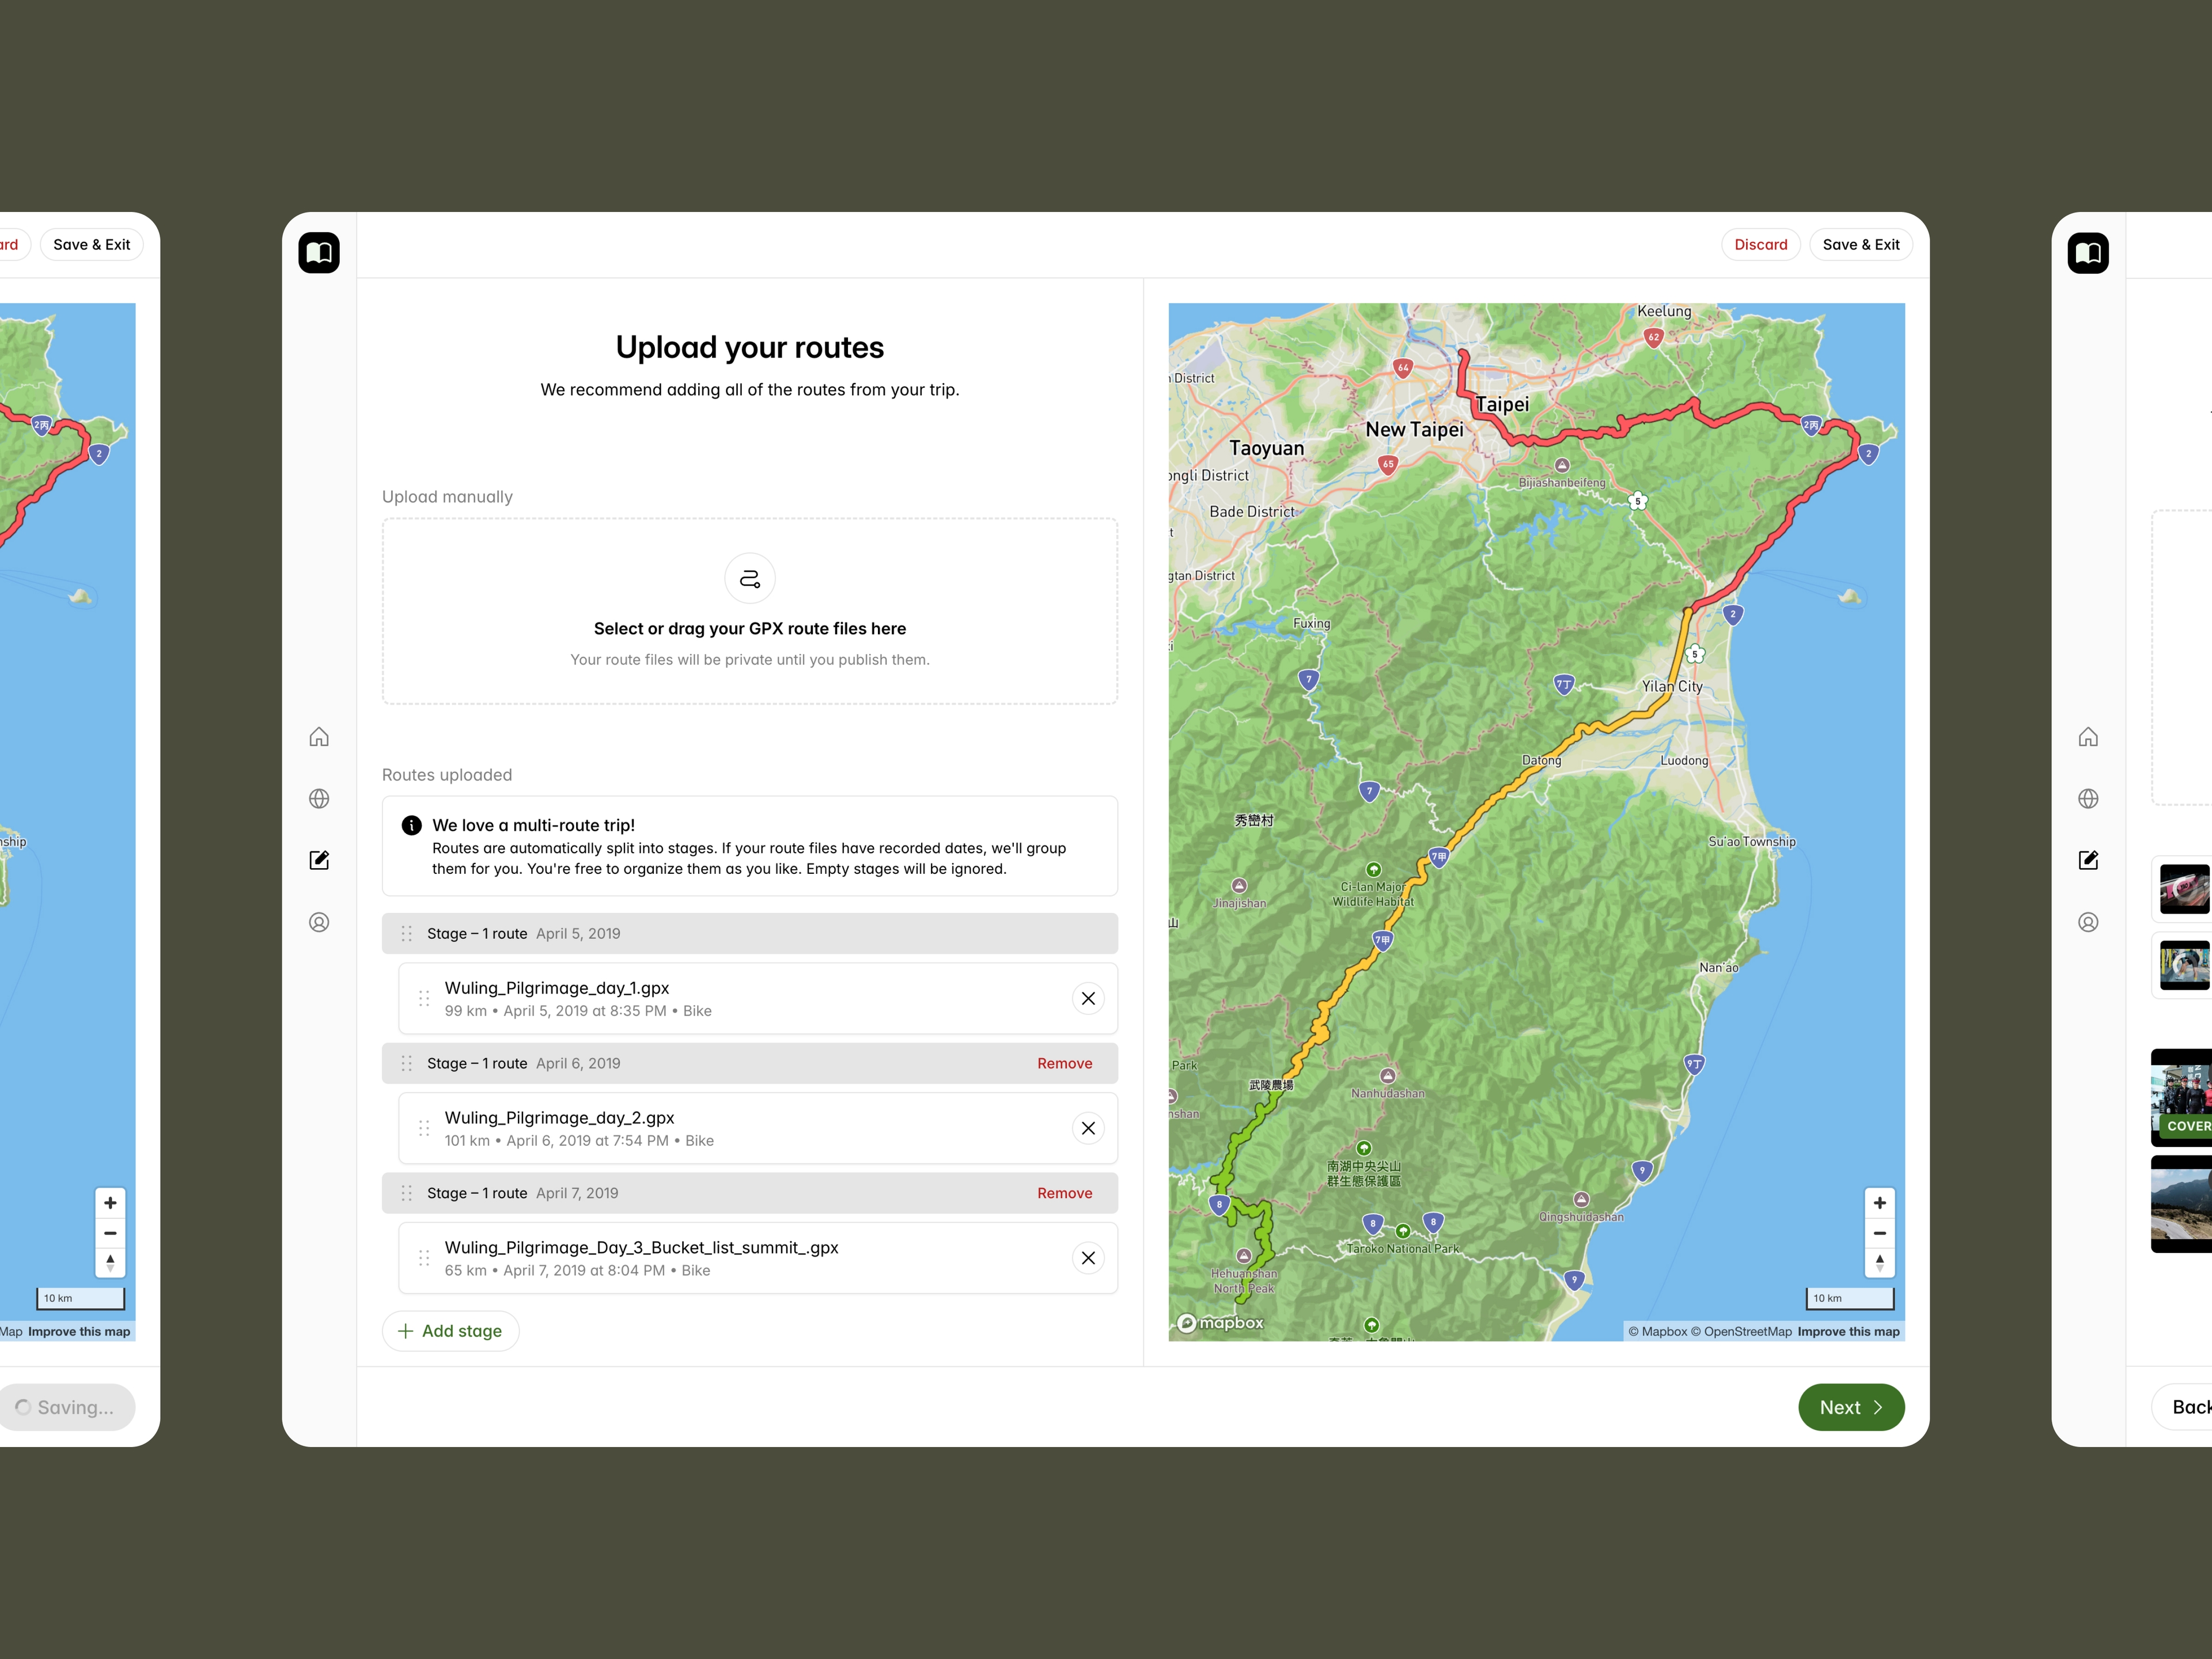Click Improve this map in left window
Viewport: 2212px width, 1659px height.
click(x=79, y=1331)
